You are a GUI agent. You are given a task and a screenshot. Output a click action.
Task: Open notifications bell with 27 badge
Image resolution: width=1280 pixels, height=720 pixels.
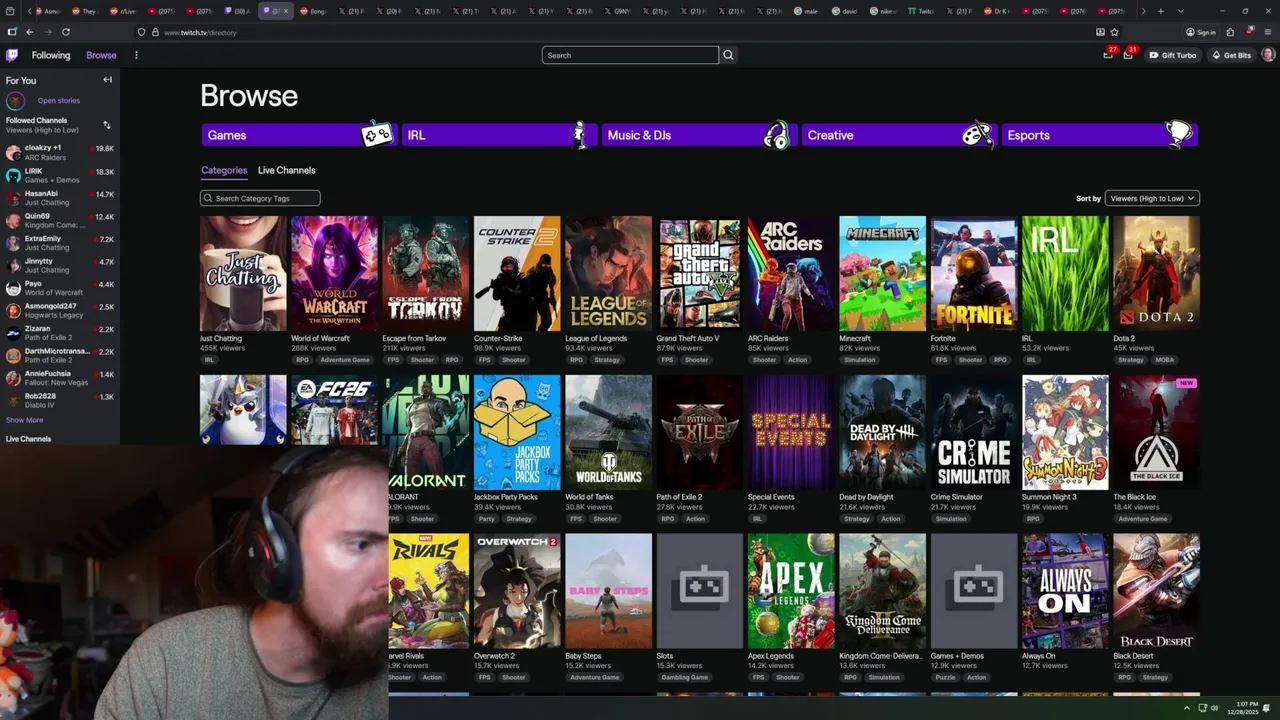tap(1108, 55)
